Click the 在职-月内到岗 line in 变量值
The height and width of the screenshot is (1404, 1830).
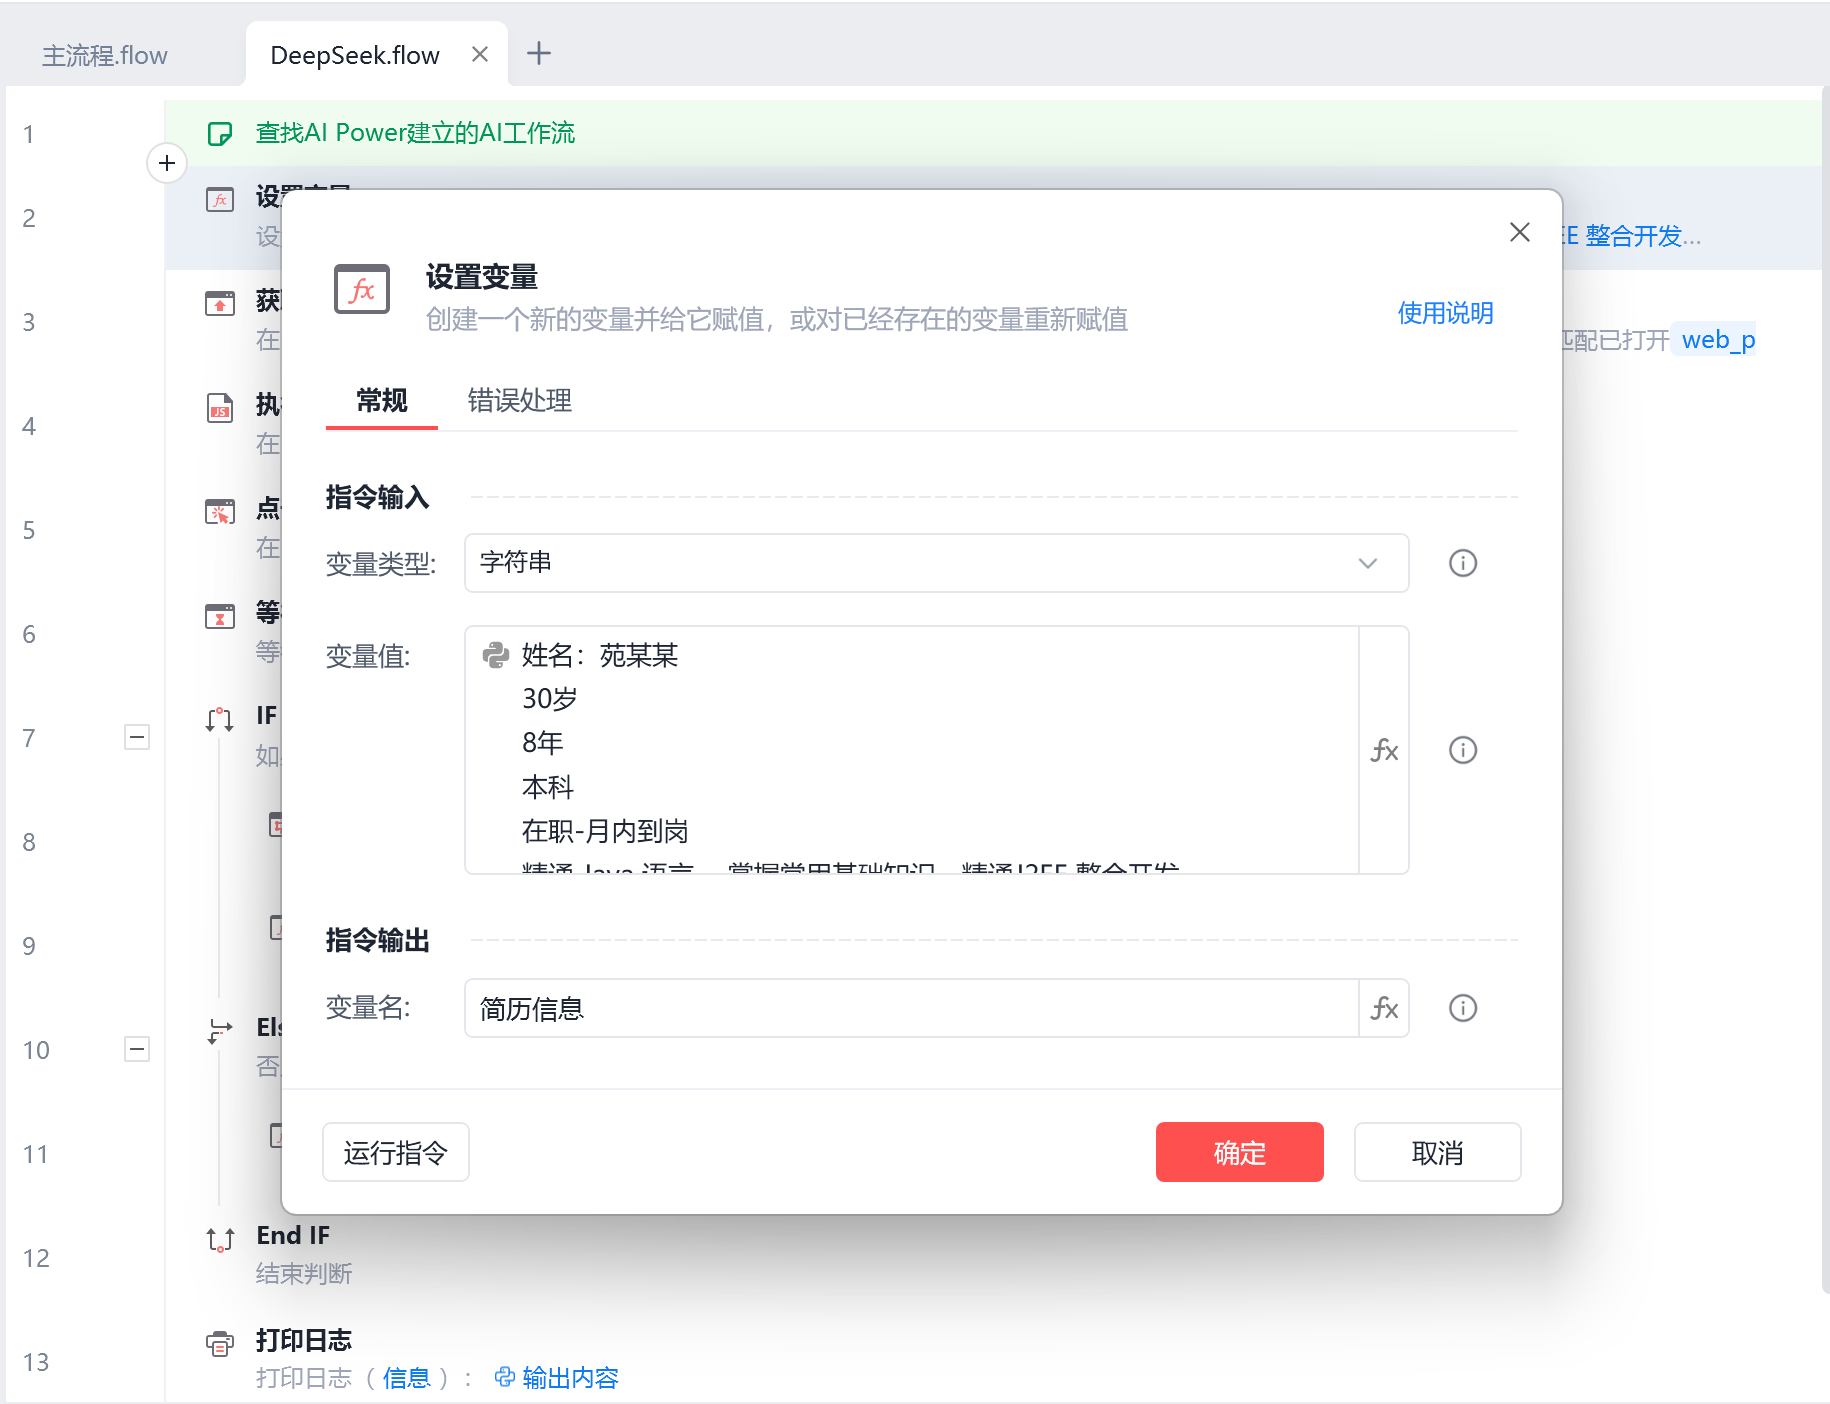coord(605,831)
